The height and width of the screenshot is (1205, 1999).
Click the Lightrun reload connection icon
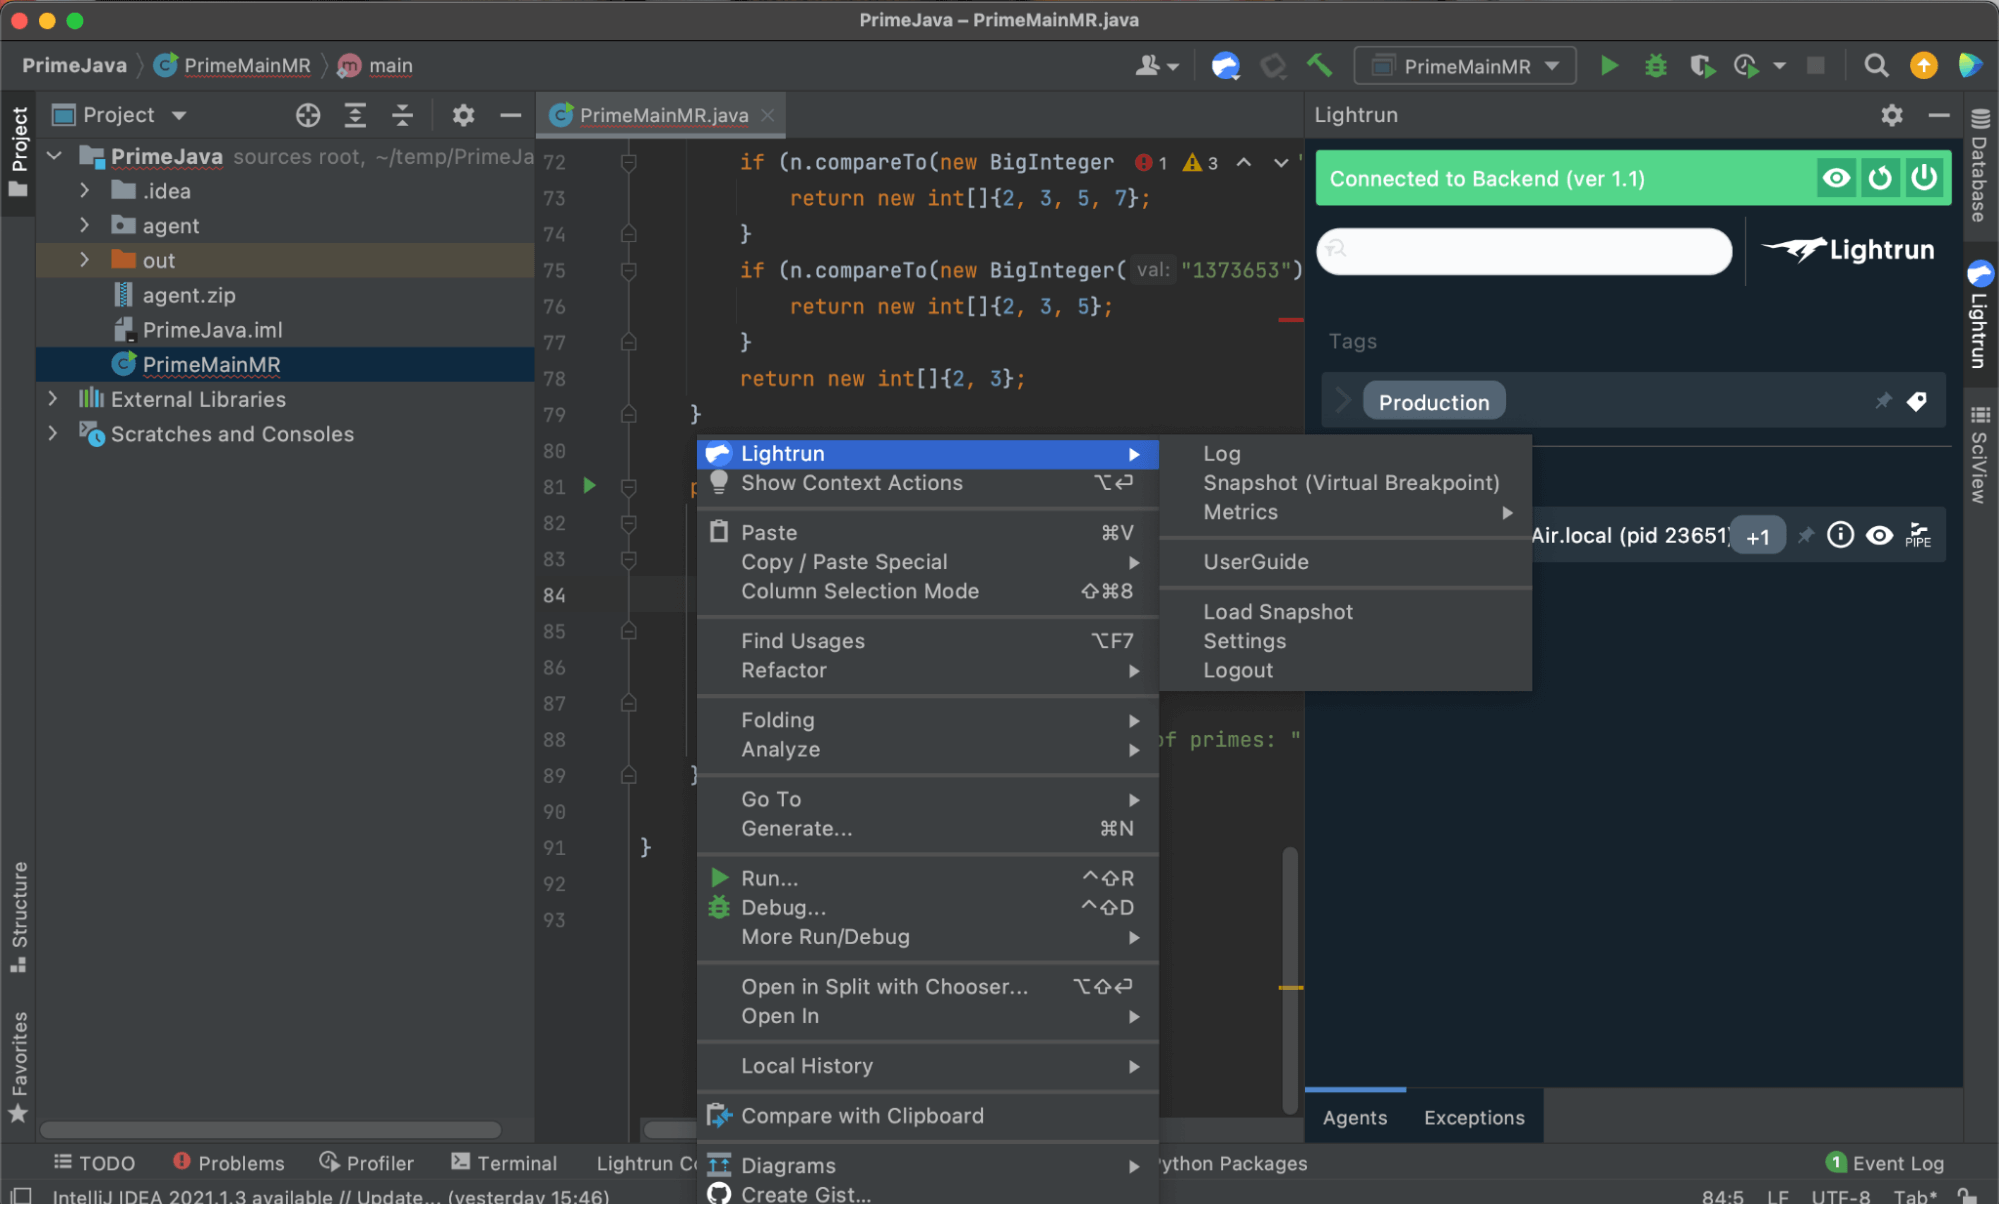[x=1880, y=178]
